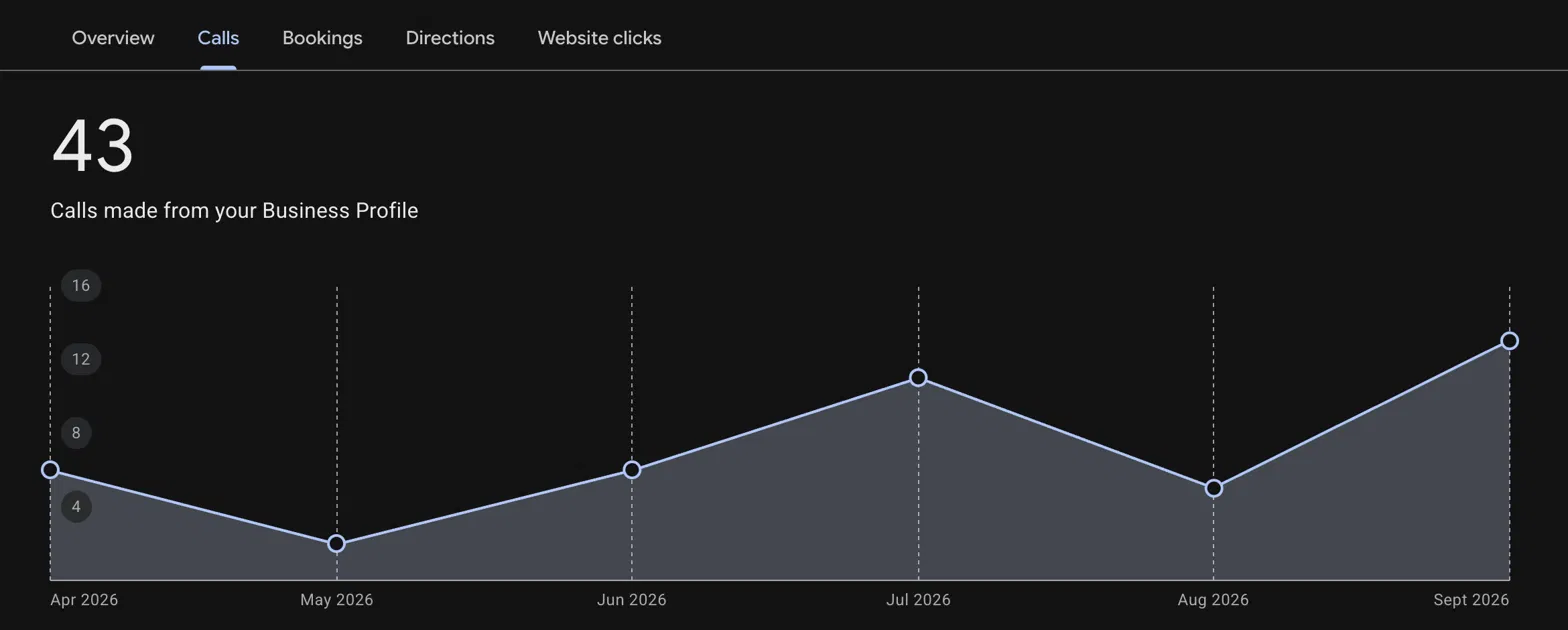Click the 8 y-axis label

click(x=76, y=433)
